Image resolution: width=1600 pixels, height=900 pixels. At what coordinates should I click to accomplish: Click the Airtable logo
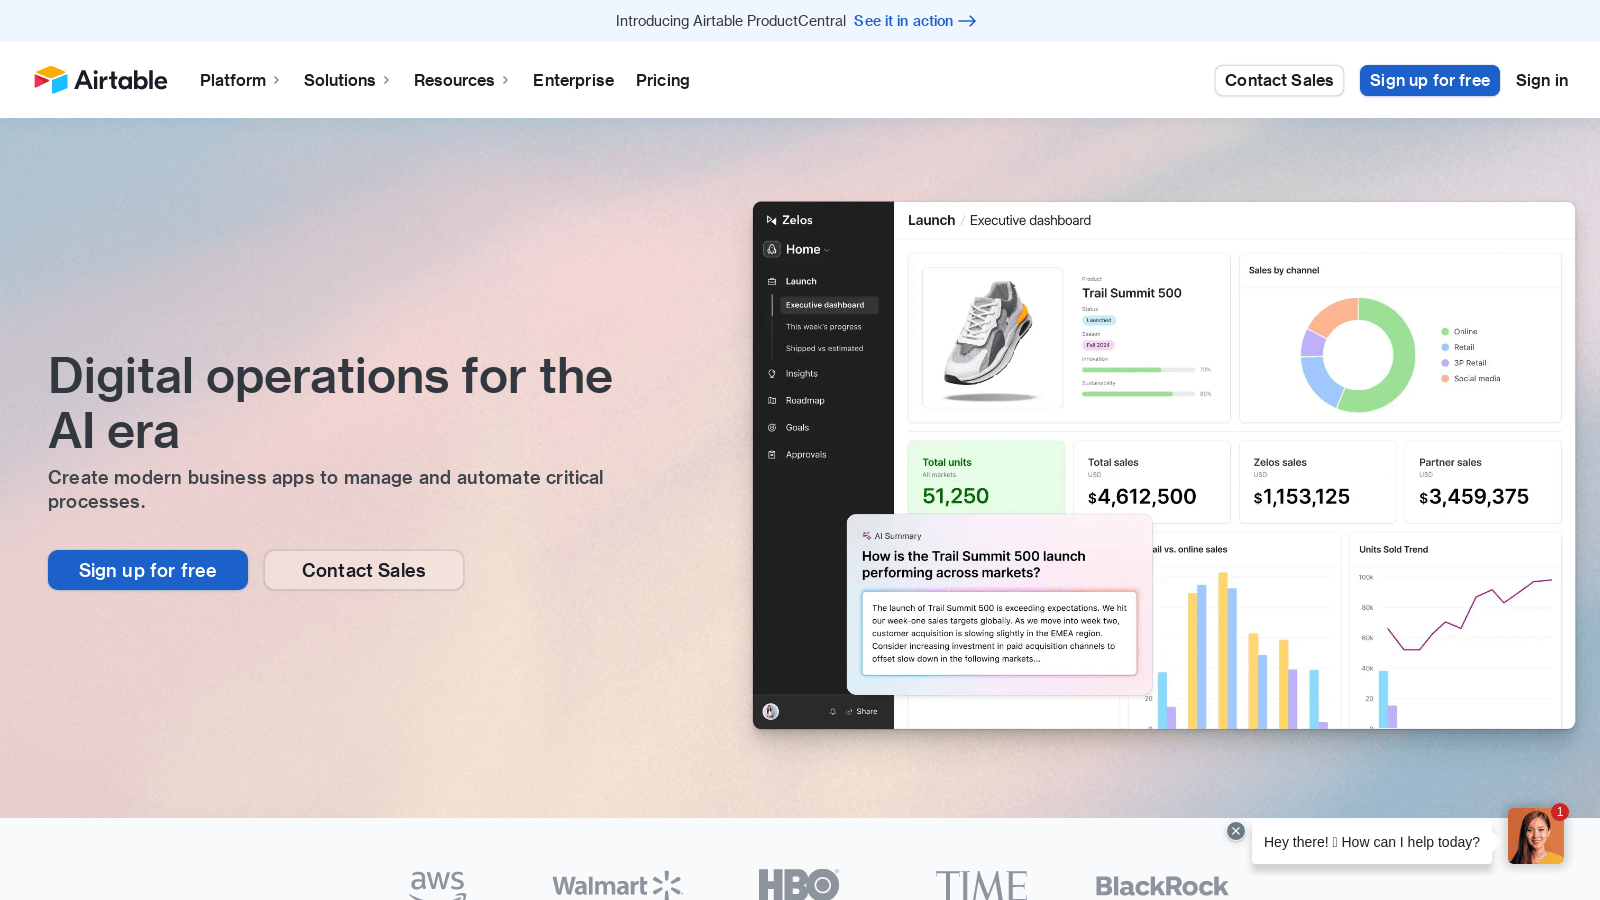point(101,80)
